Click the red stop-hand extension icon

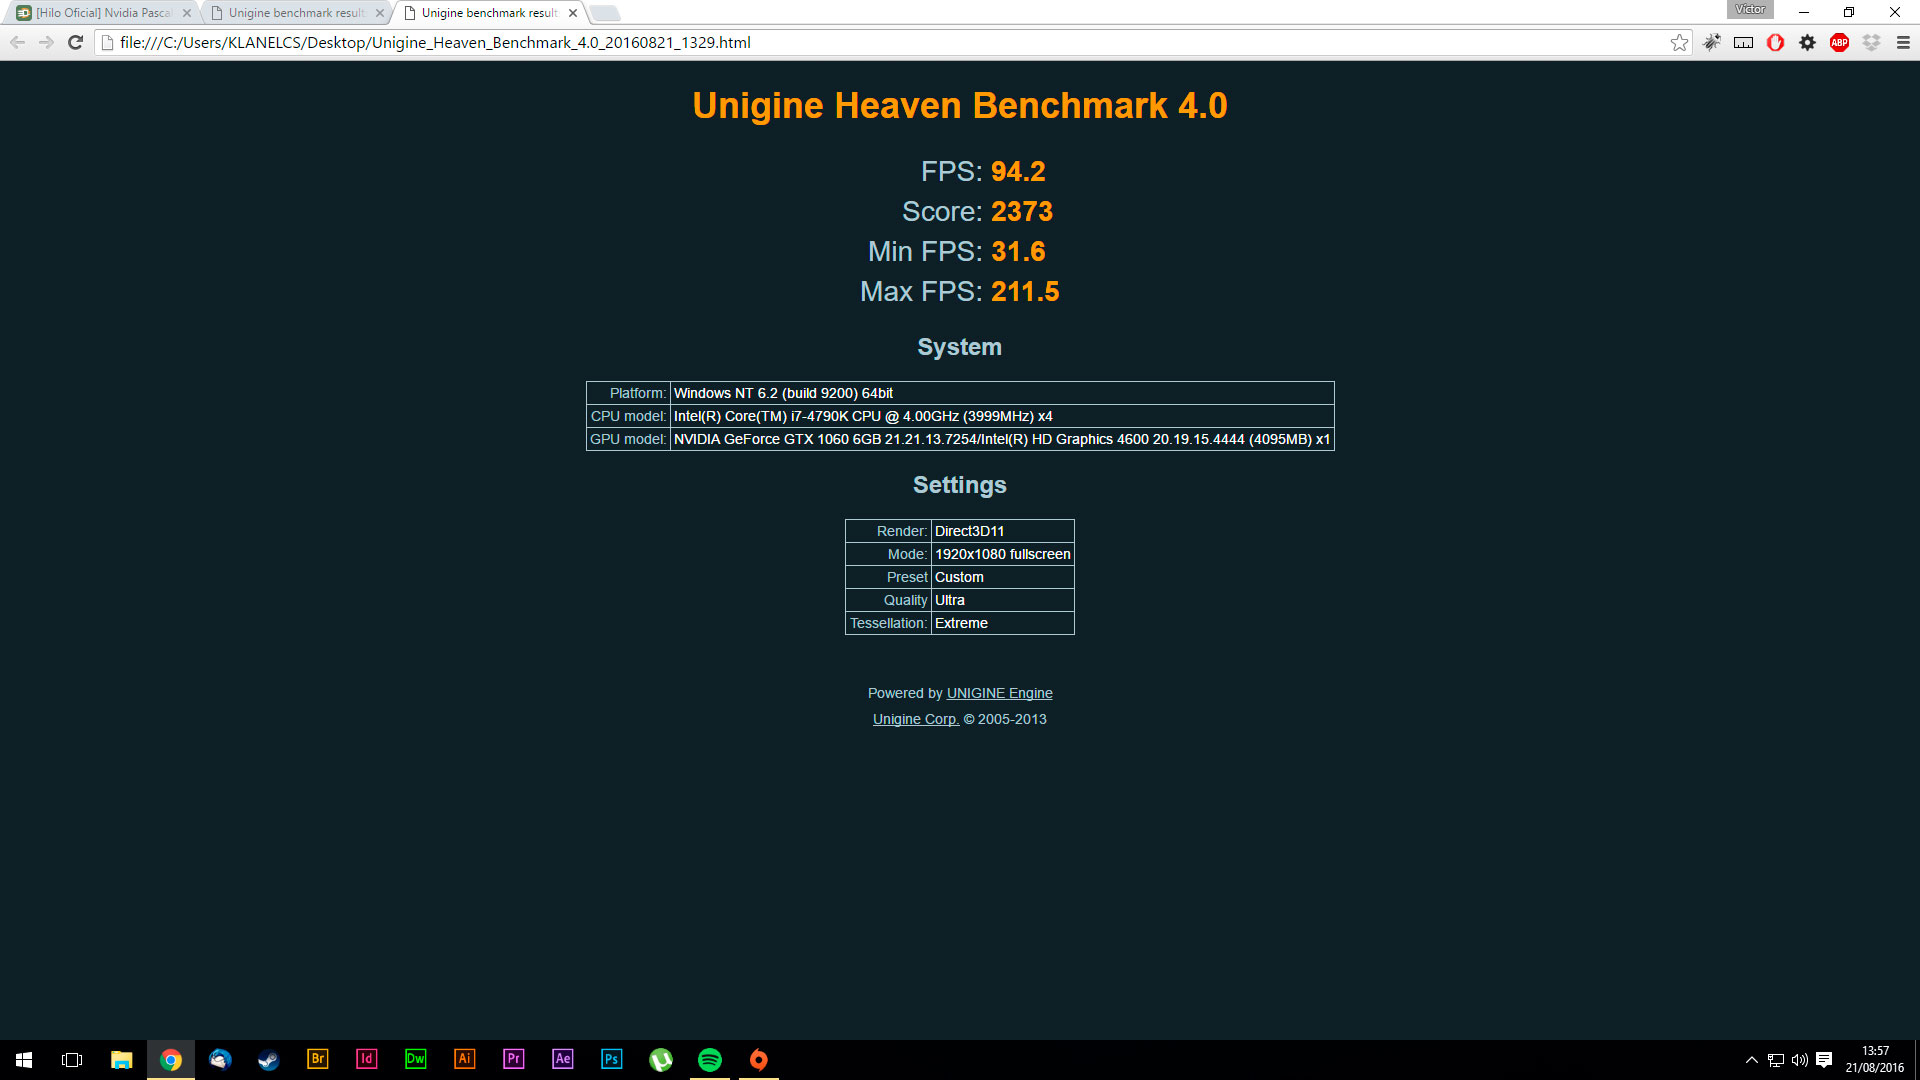tap(1775, 42)
